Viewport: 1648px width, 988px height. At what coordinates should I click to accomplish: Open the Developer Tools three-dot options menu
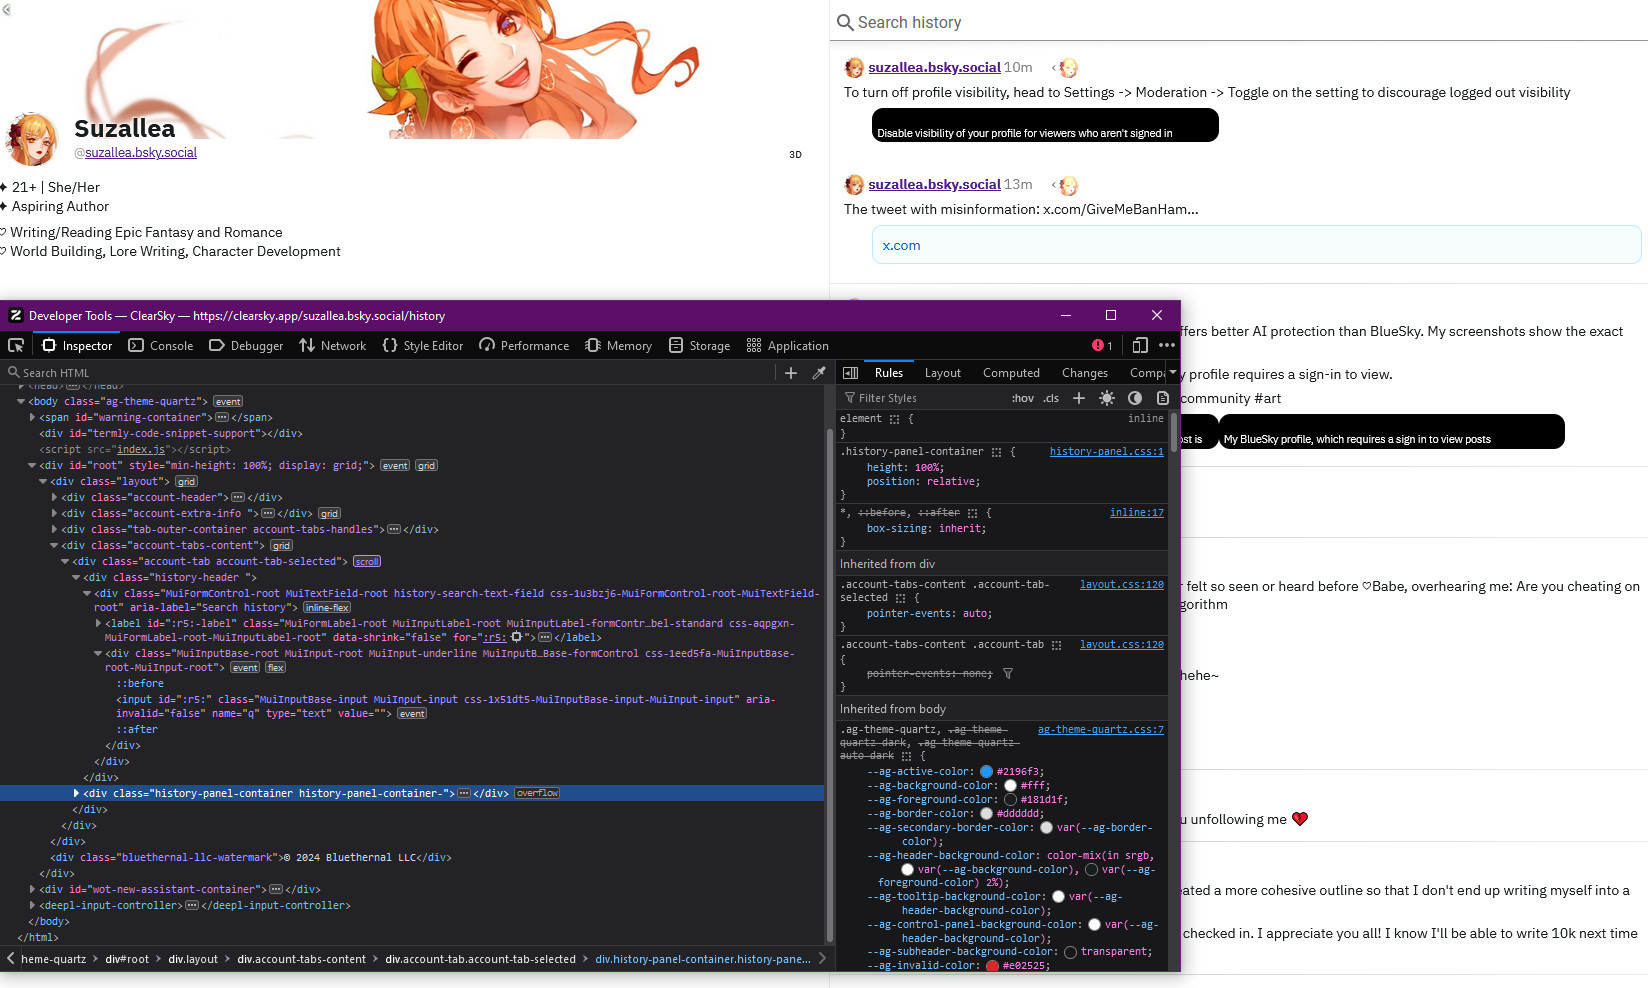point(1167,345)
